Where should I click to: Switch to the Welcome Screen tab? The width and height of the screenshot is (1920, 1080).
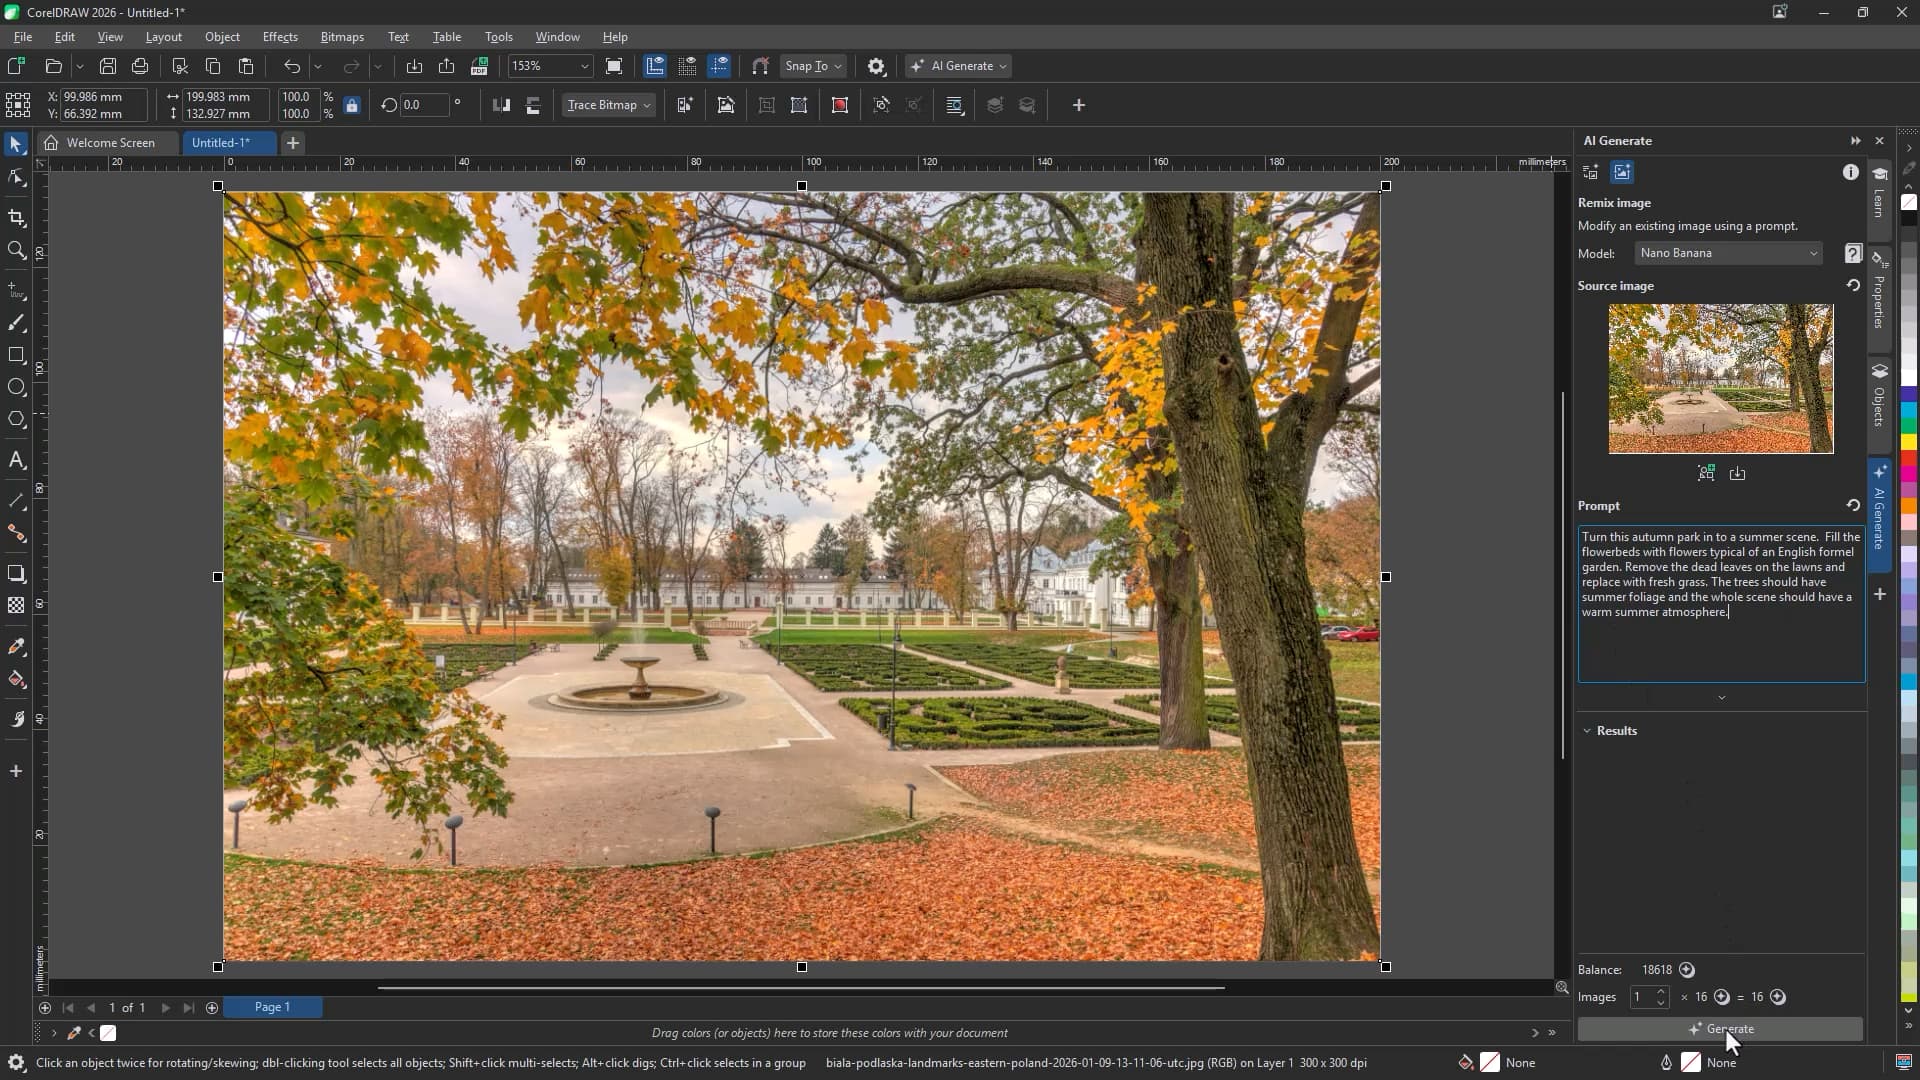tap(108, 143)
